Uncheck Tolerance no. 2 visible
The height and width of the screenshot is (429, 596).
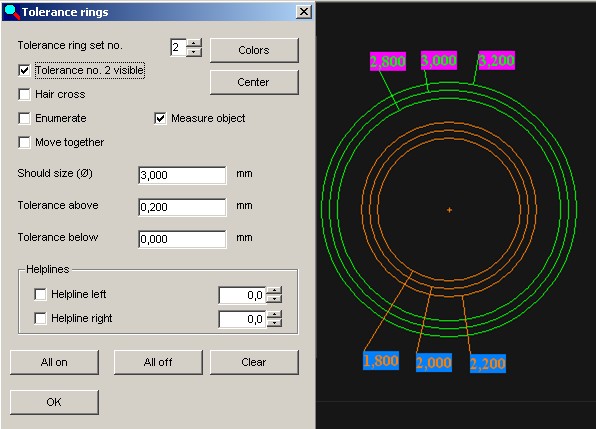click(x=24, y=70)
